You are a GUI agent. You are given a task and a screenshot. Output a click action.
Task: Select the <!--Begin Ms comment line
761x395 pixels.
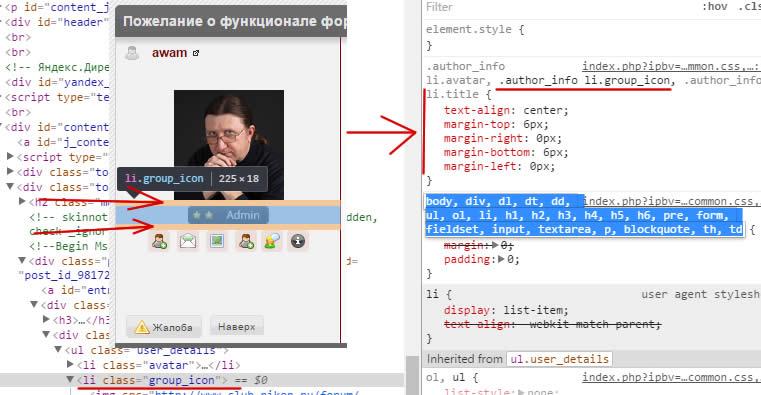(x=69, y=246)
